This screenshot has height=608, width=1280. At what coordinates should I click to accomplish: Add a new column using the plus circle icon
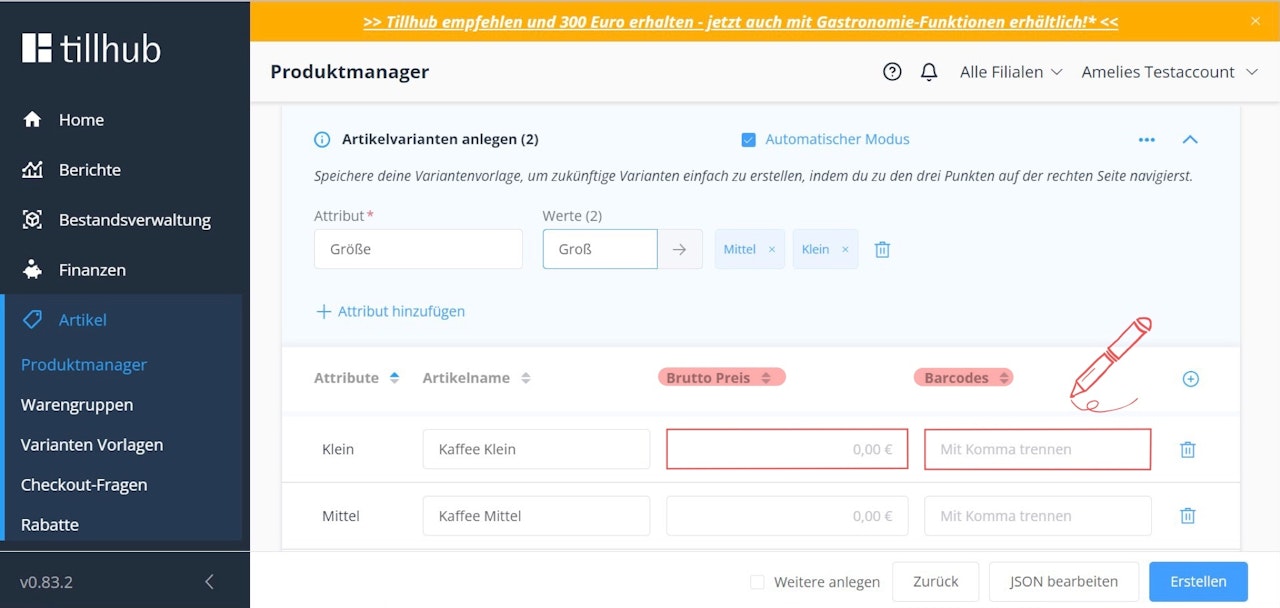click(1190, 379)
